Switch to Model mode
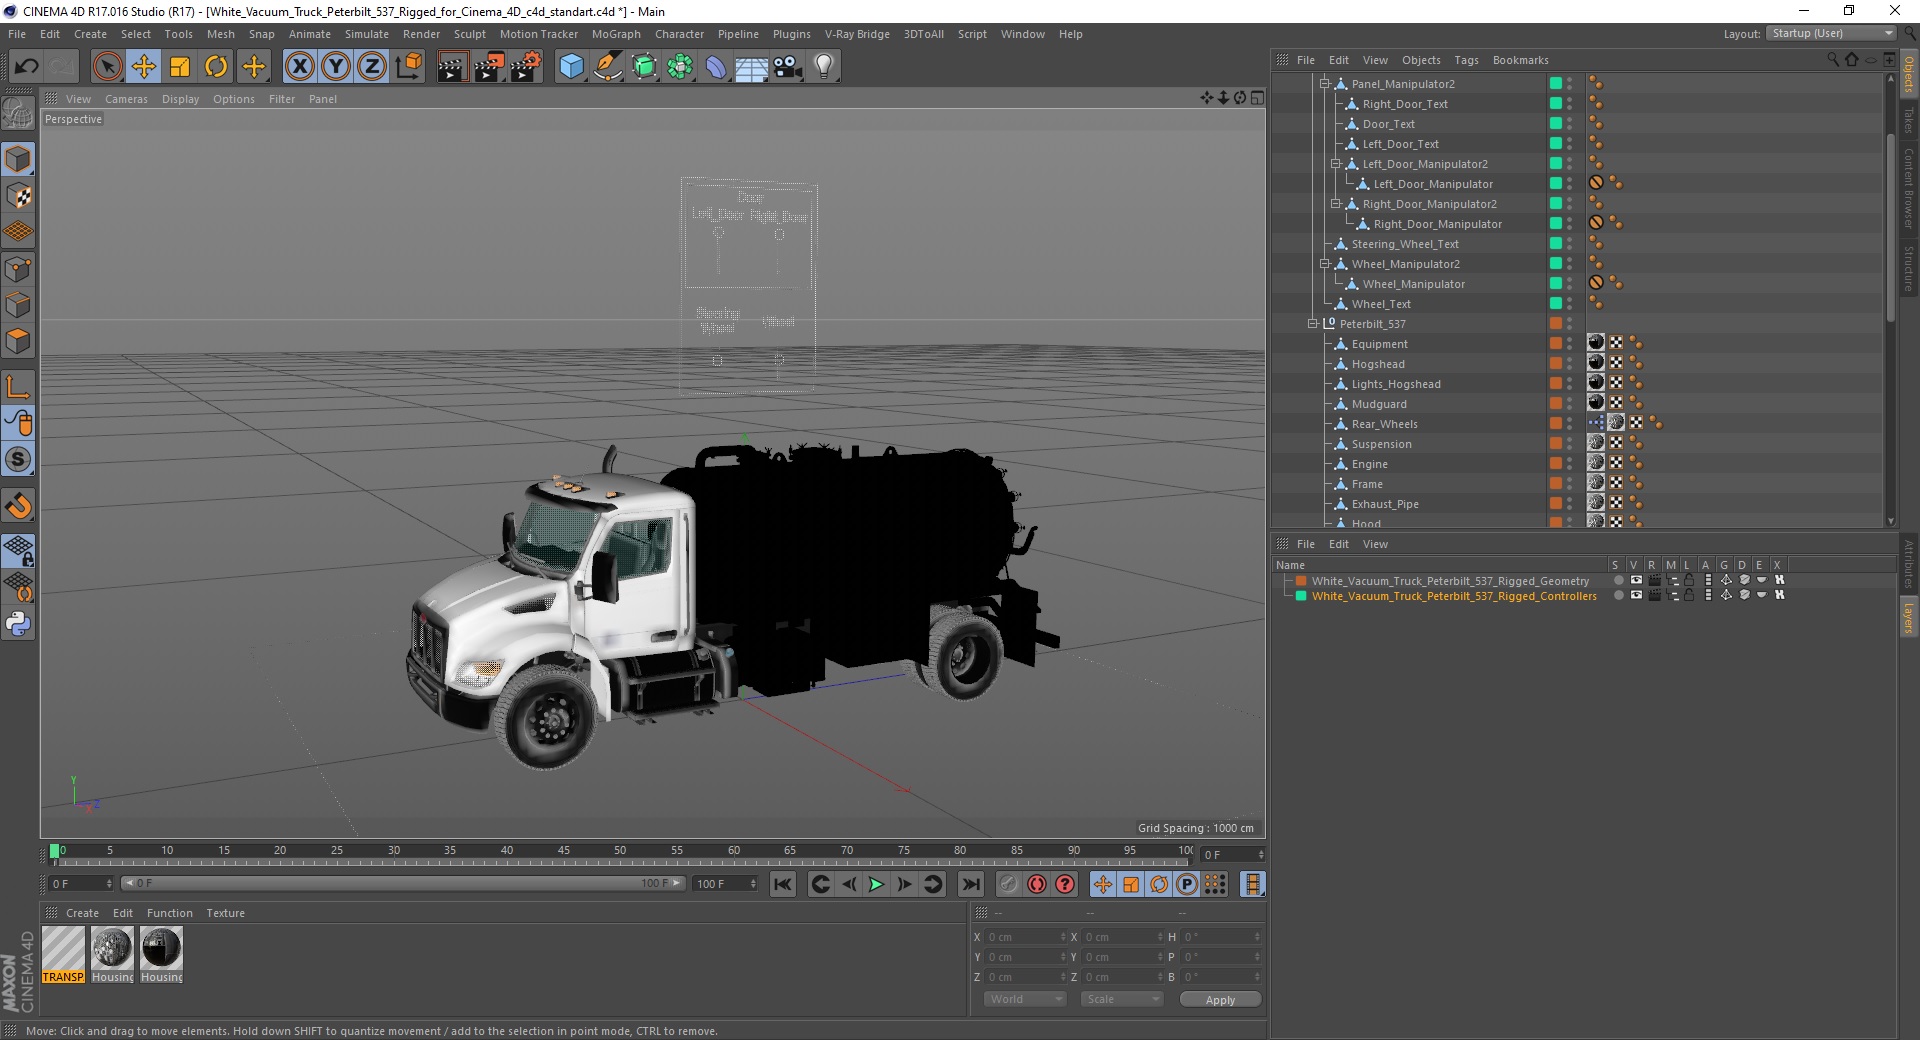1920x1040 pixels. click(18, 159)
